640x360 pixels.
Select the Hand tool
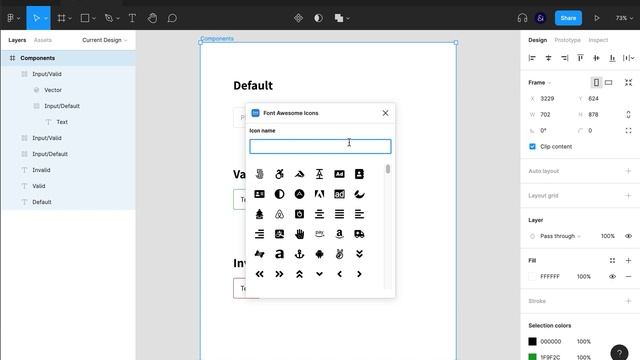152,18
